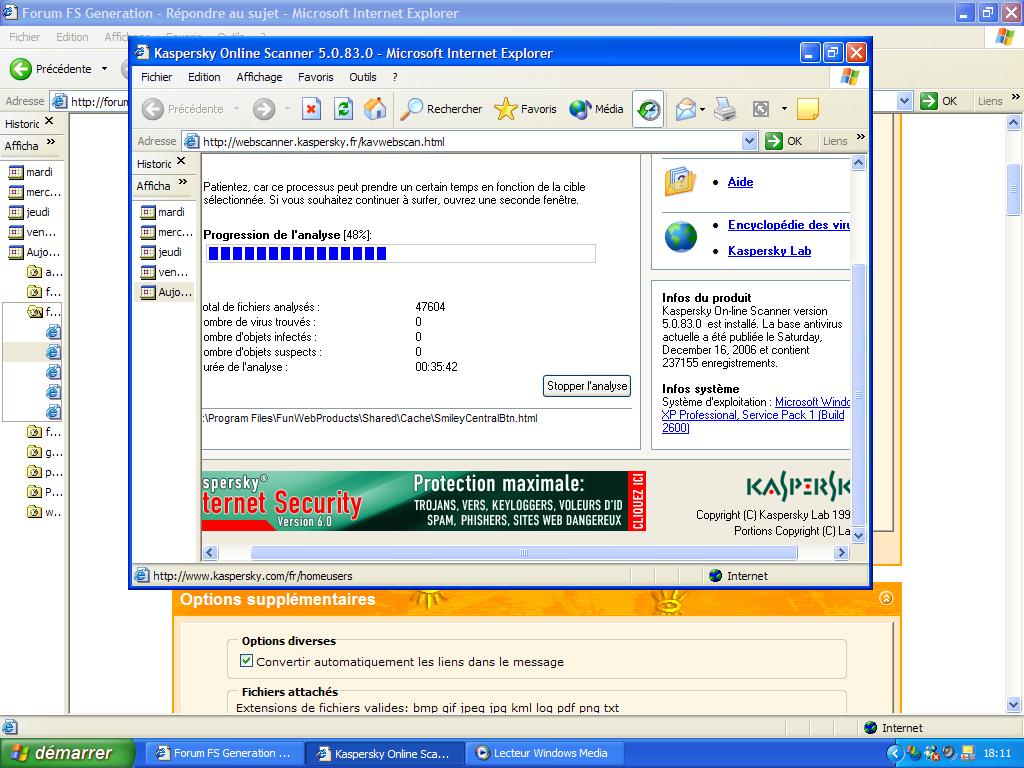Open w... folder in Forum history panel
Image resolution: width=1024 pixels, height=768 pixels.
click(44, 511)
